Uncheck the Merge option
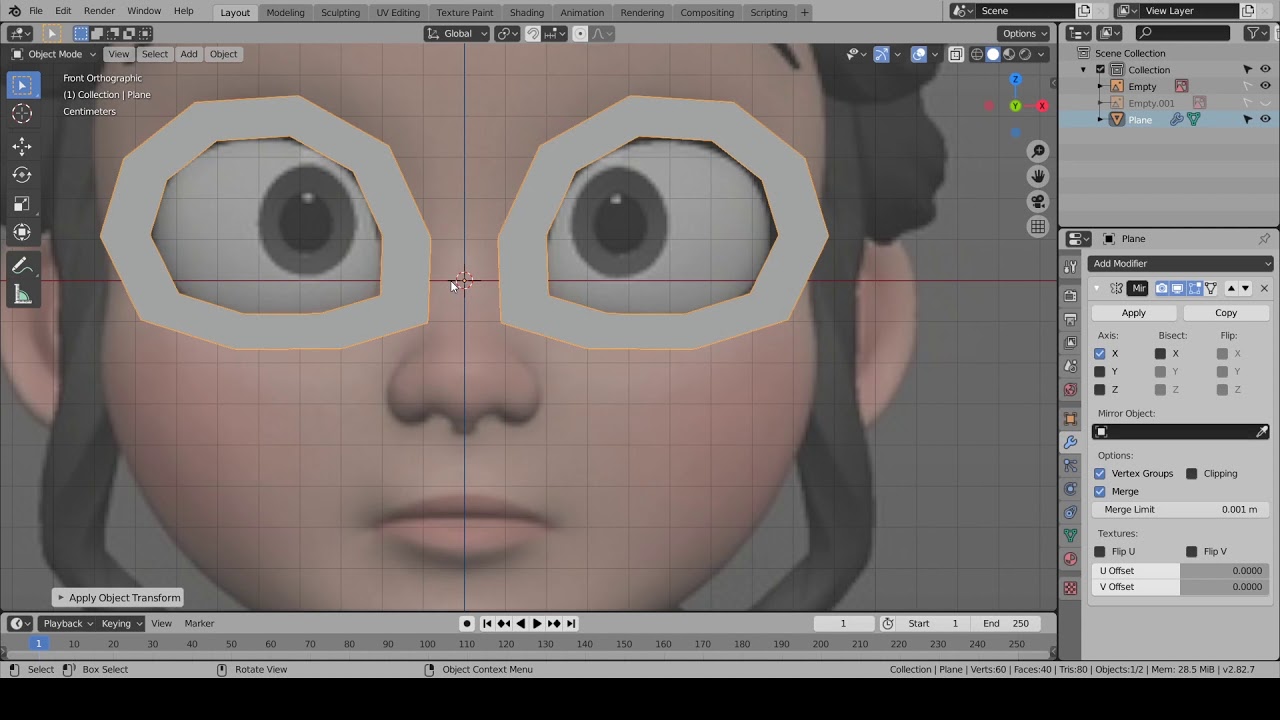Image resolution: width=1280 pixels, height=720 pixels. click(x=1100, y=492)
